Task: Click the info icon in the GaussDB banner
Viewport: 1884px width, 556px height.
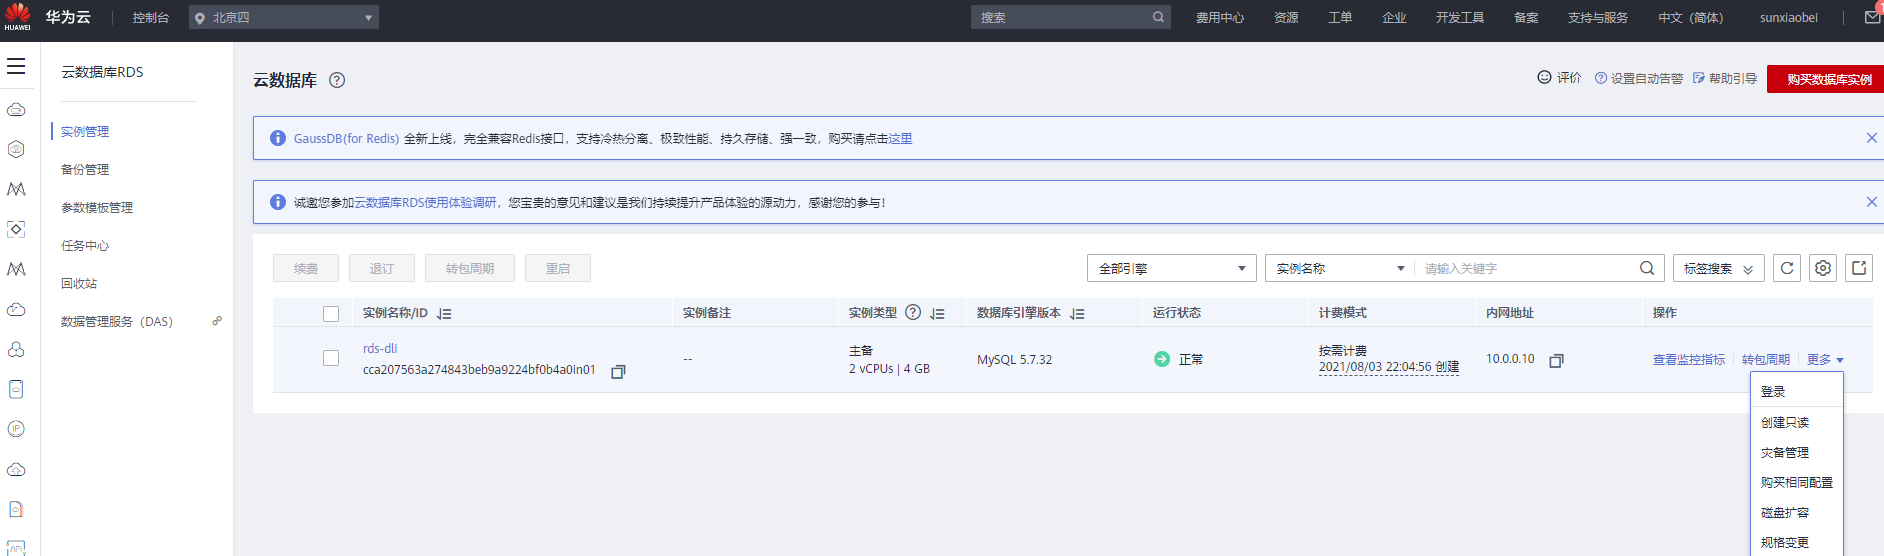Action: tap(278, 138)
